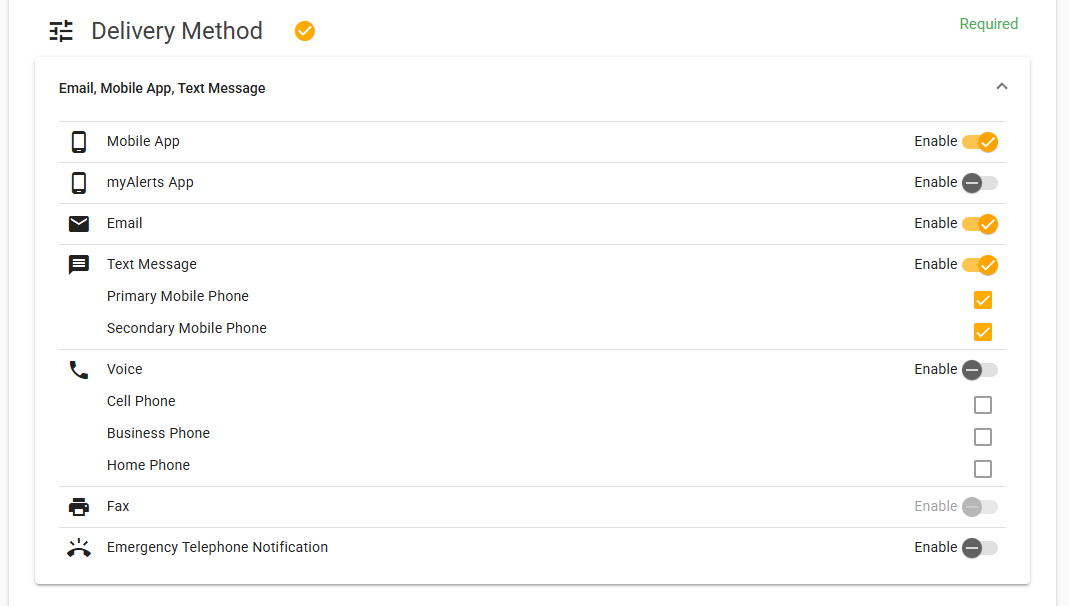Uncheck the Secondary Mobile Phone checkbox
Image resolution: width=1069 pixels, height=606 pixels.
(x=983, y=332)
